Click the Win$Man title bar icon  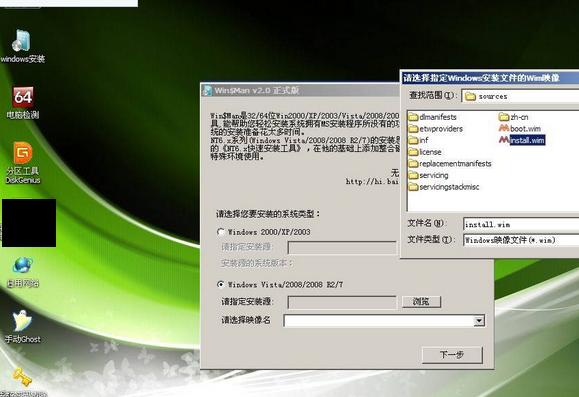coord(208,90)
